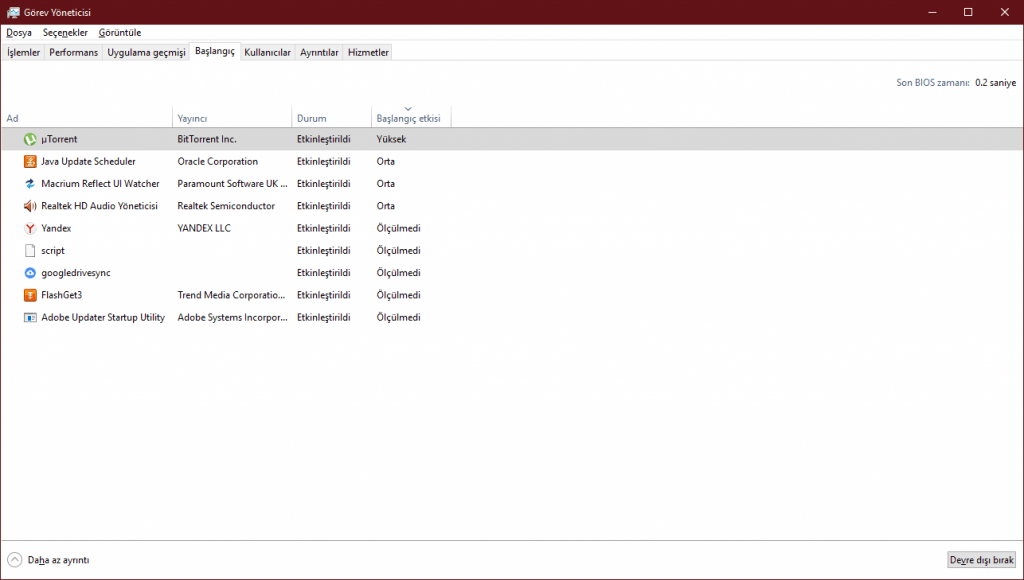1024x580 pixels.
Task: Click the Adobe Updater Startup Utility icon
Action: pyautogui.click(x=30, y=317)
